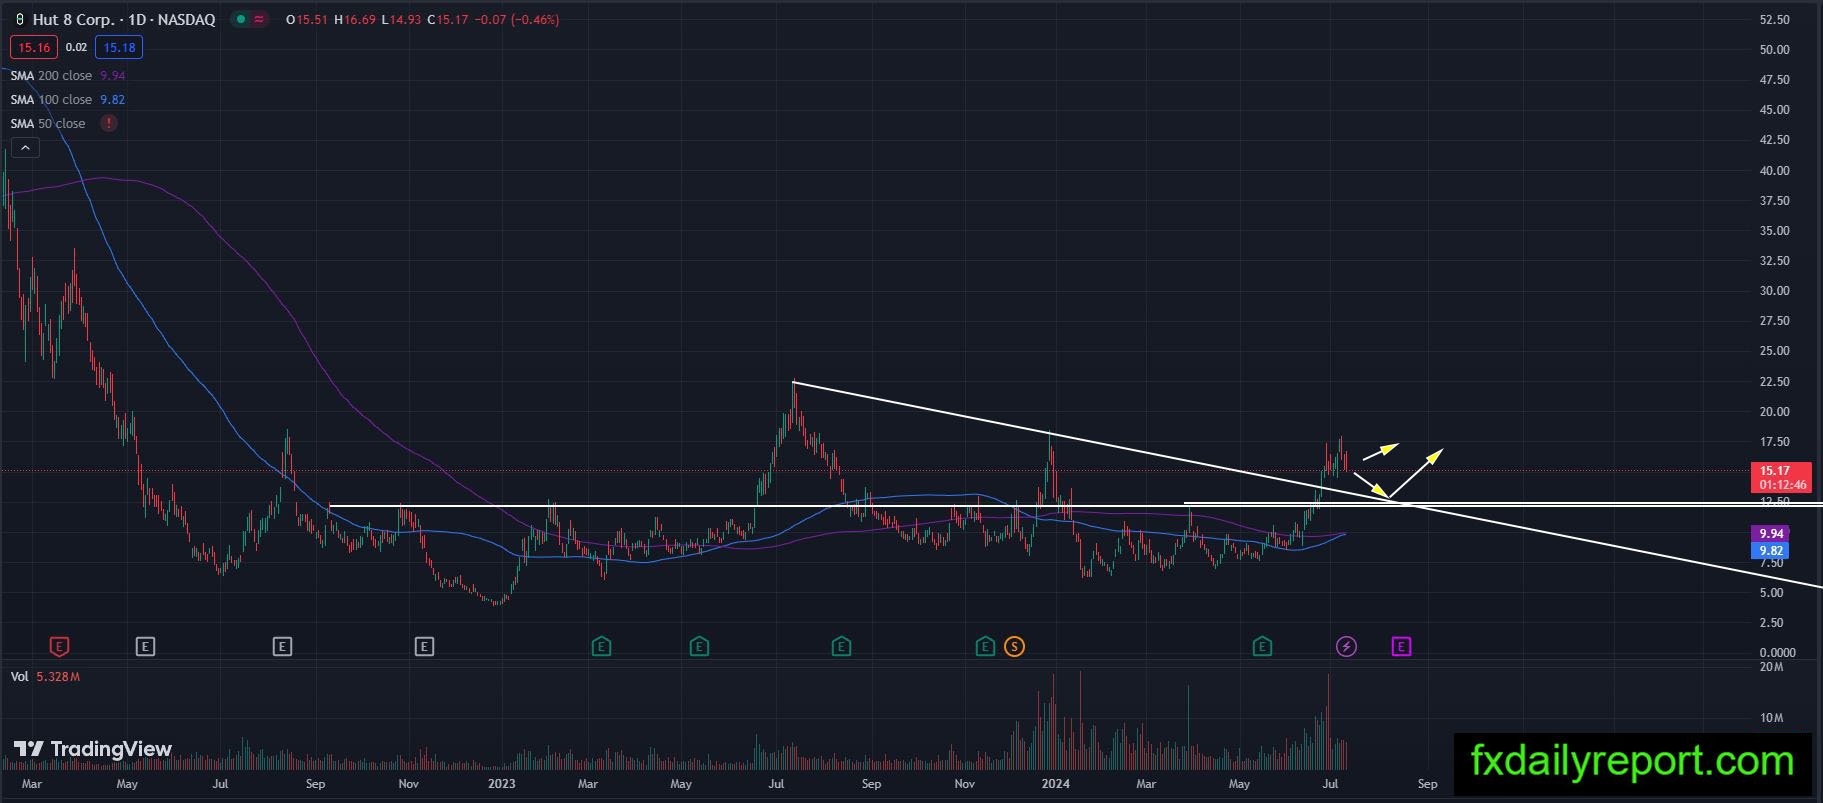Open the gray E earnings marker near August 2022

(282, 647)
